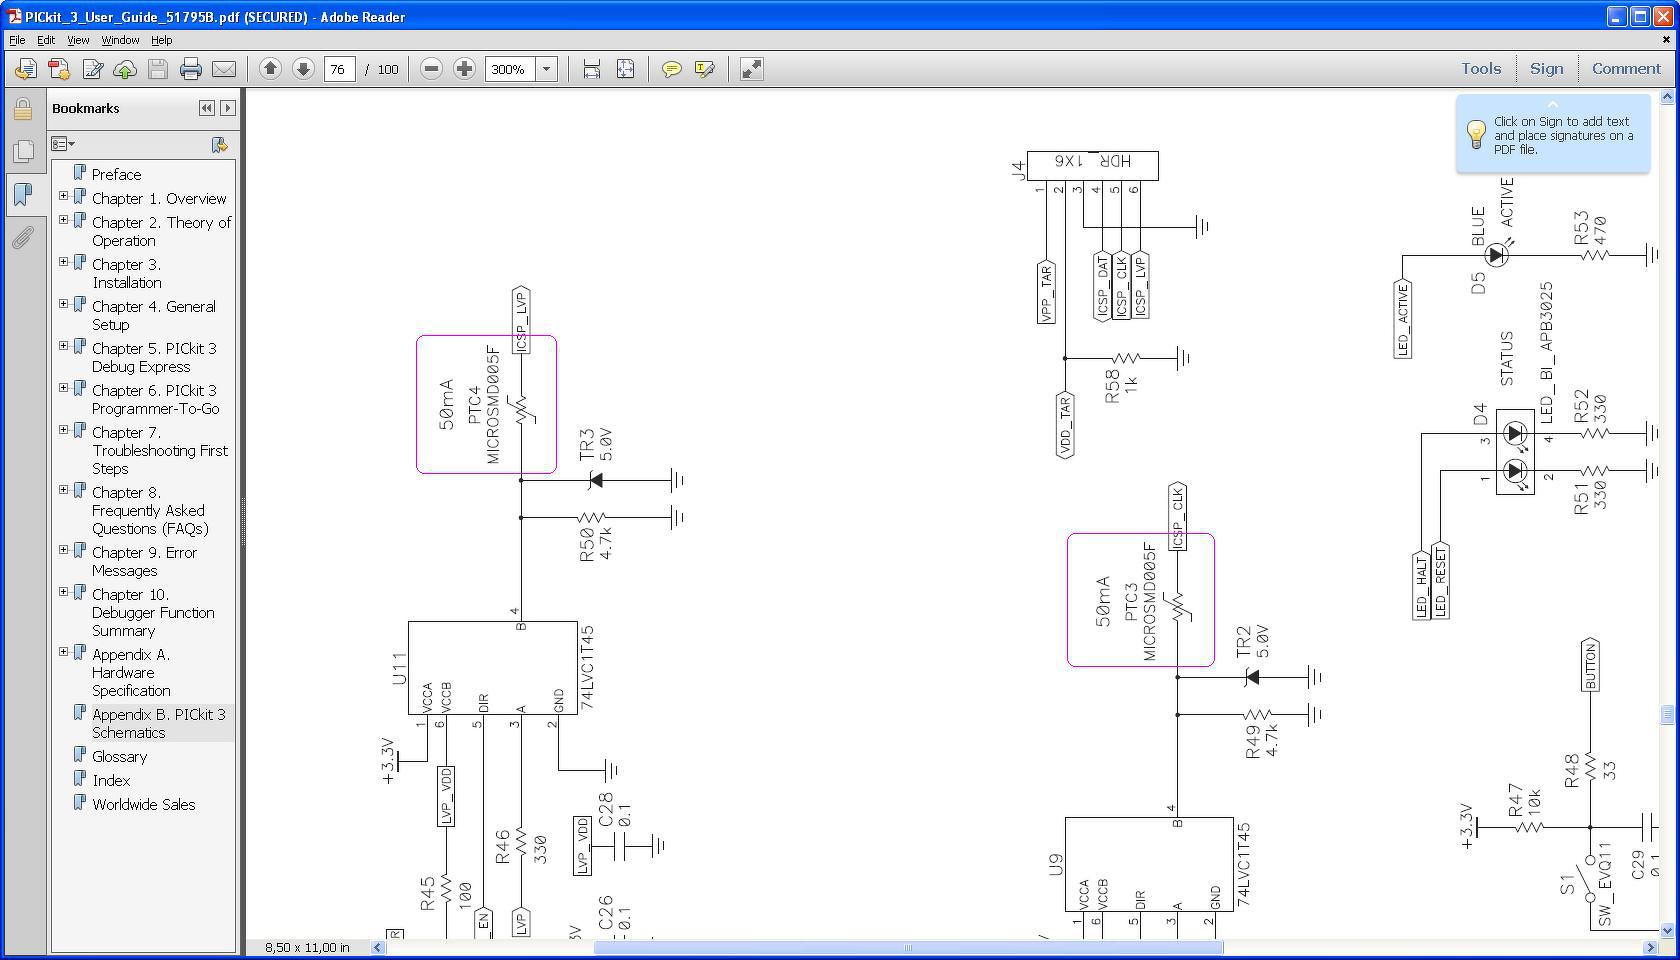Open the Security Settings padlock panel
This screenshot has width=1680, height=960.
[x=23, y=108]
